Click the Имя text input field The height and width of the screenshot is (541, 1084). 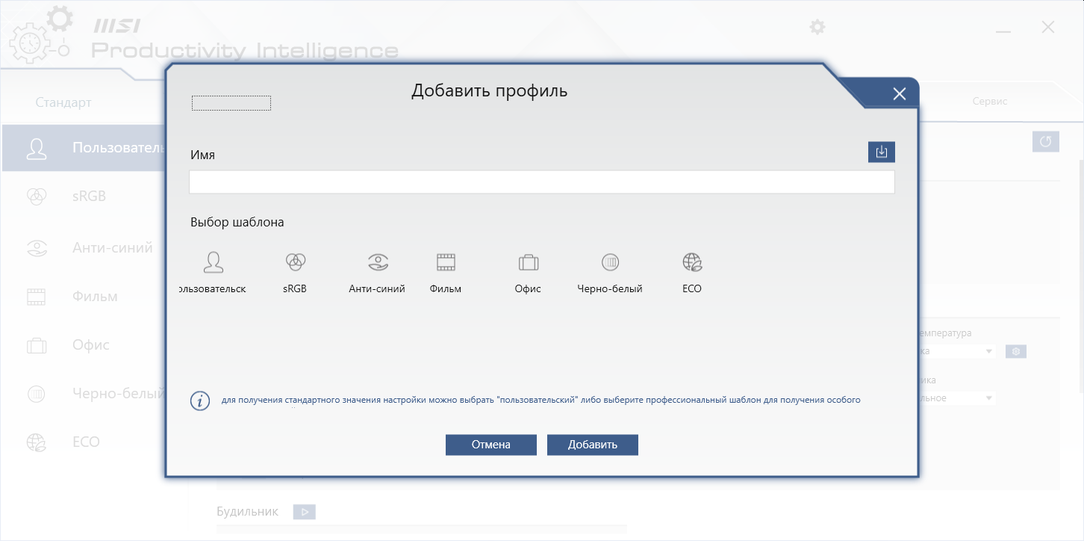point(542,182)
